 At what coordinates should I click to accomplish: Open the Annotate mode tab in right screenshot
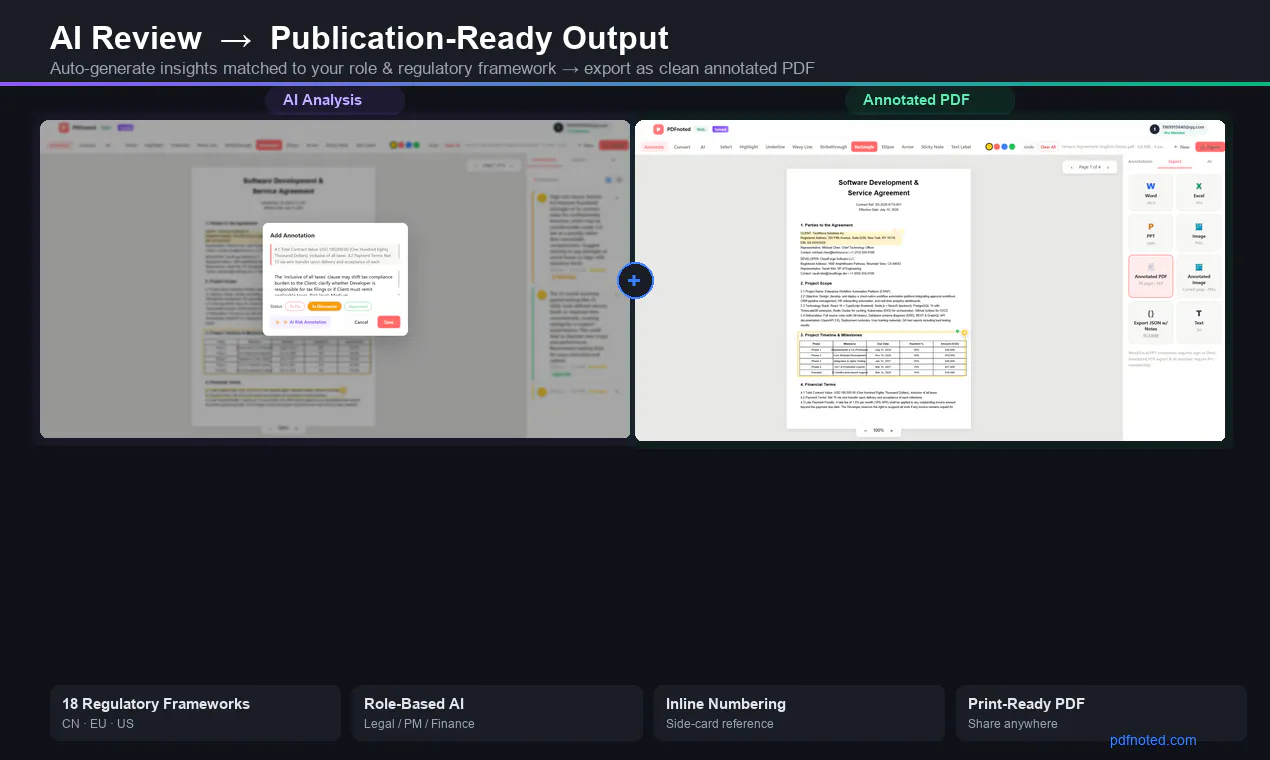(654, 147)
